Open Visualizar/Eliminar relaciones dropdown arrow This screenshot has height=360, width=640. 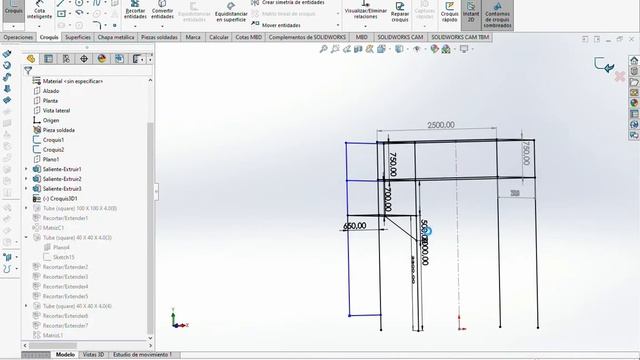[365, 26]
